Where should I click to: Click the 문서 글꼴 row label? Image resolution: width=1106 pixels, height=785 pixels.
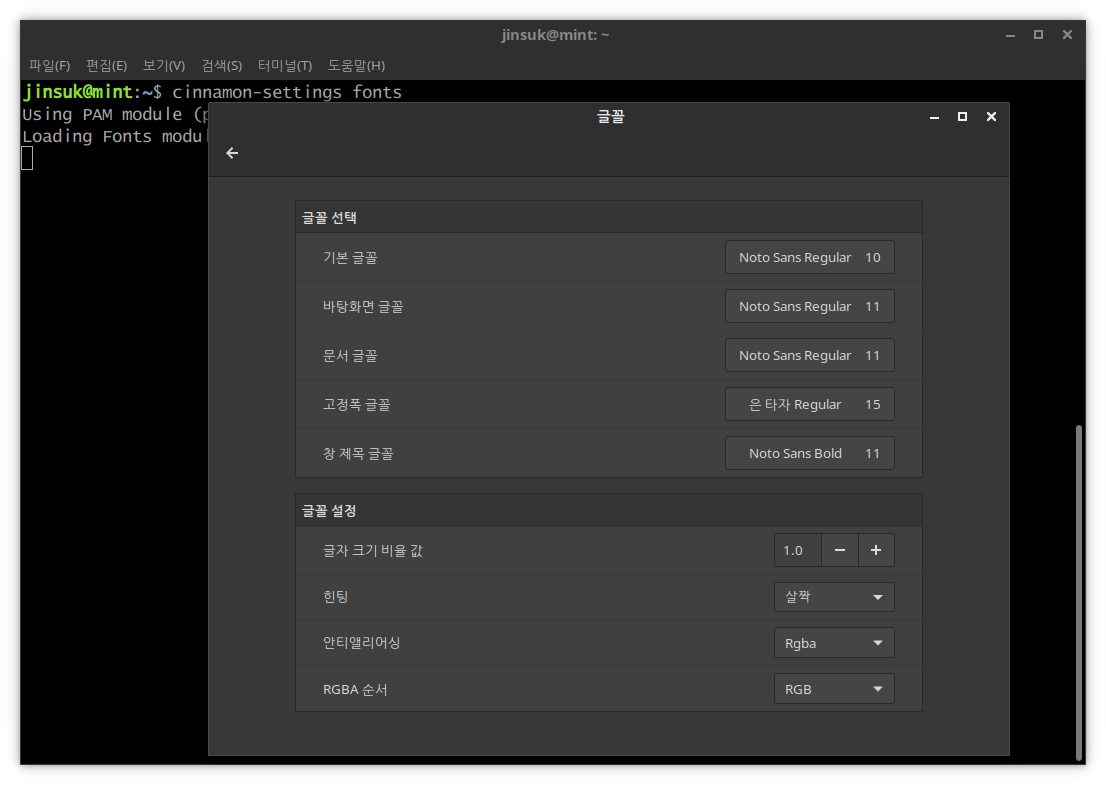tap(350, 355)
